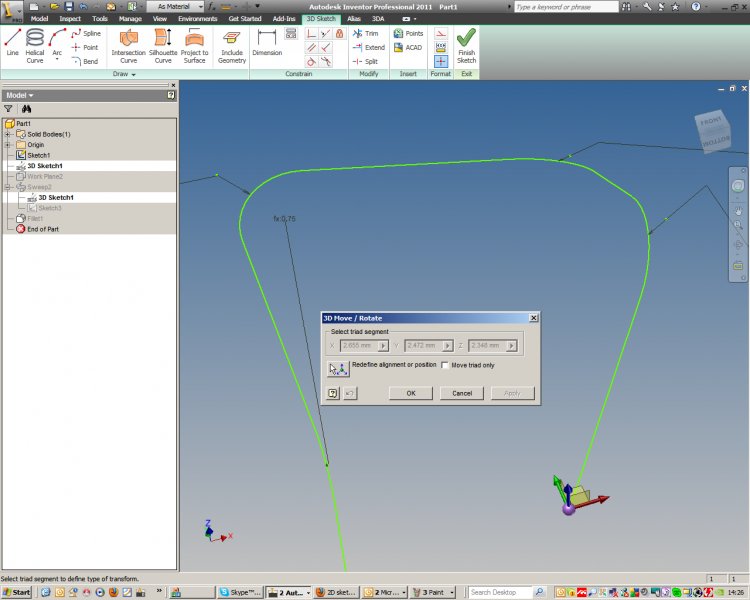This screenshot has width=750, height=600.
Task: Expand the Origin folder node
Action: pyautogui.click(x=8, y=145)
